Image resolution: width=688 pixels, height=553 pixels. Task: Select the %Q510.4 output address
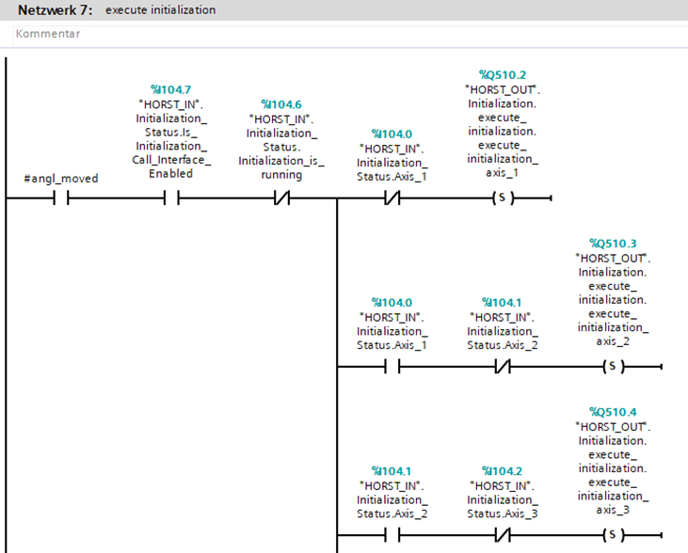[x=612, y=412]
